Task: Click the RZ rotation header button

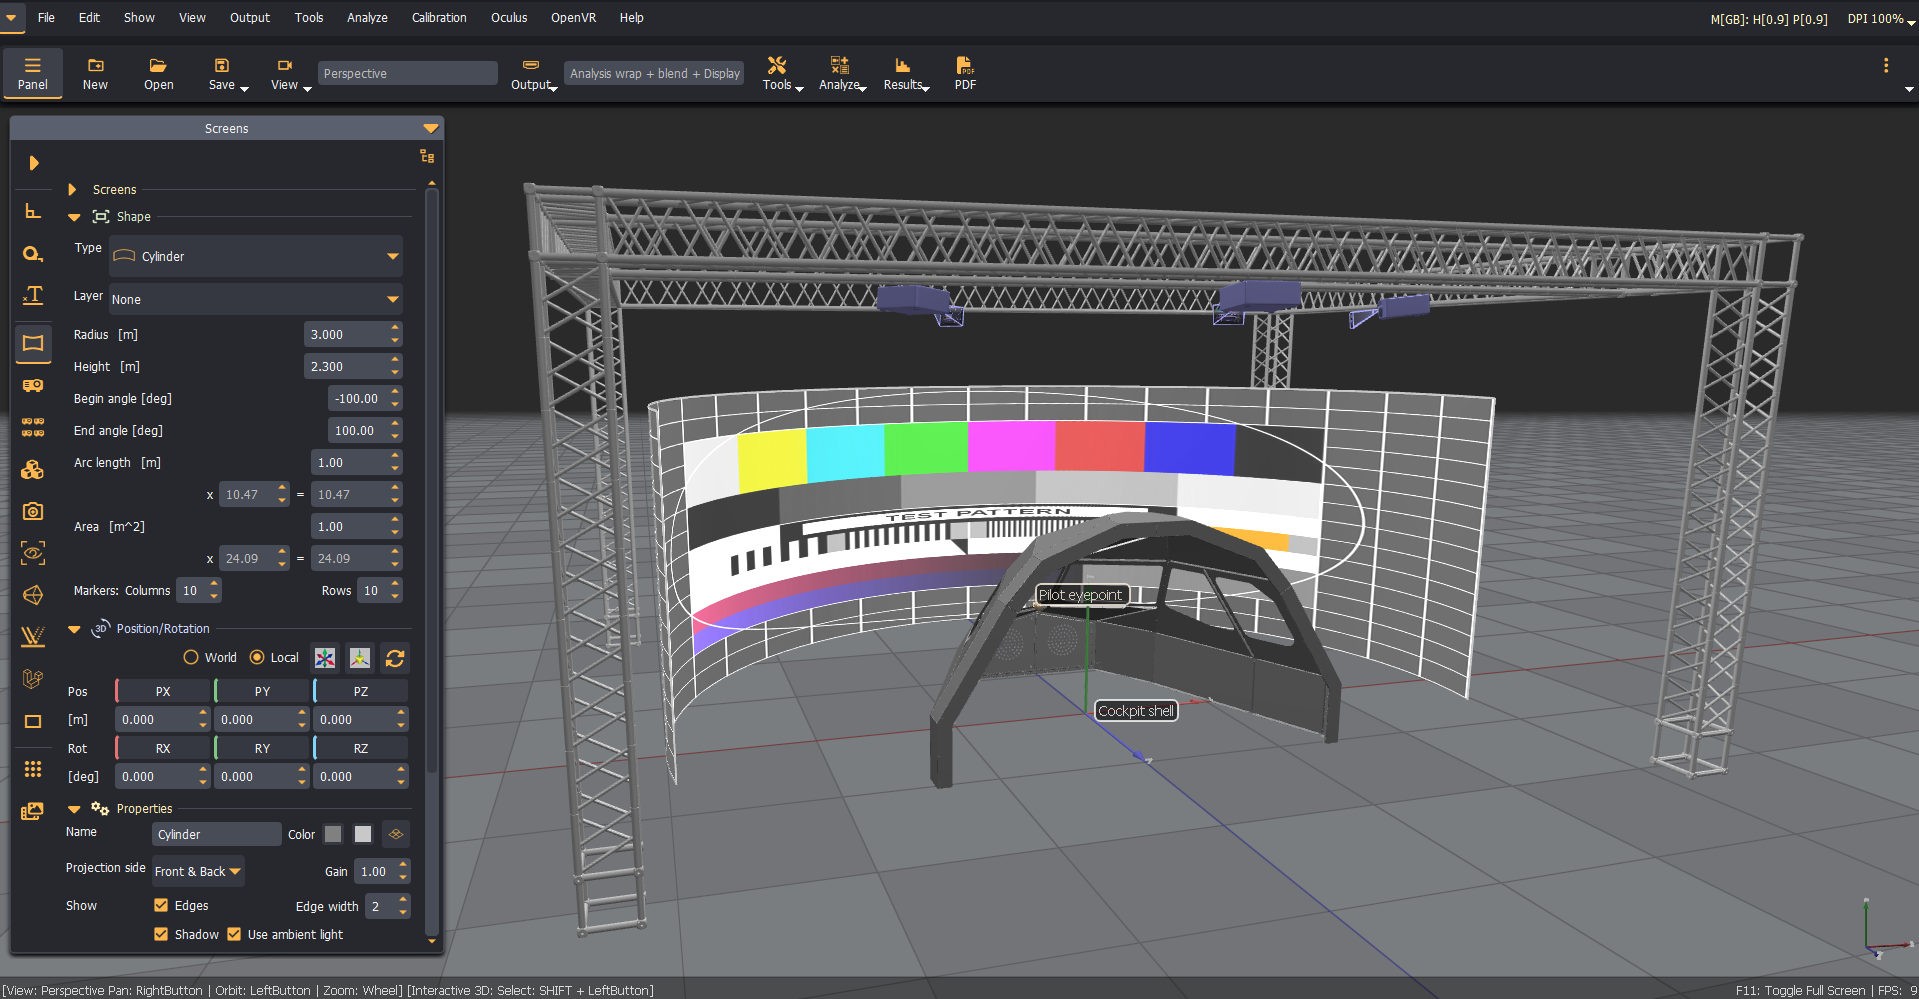Action: click(x=361, y=748)
